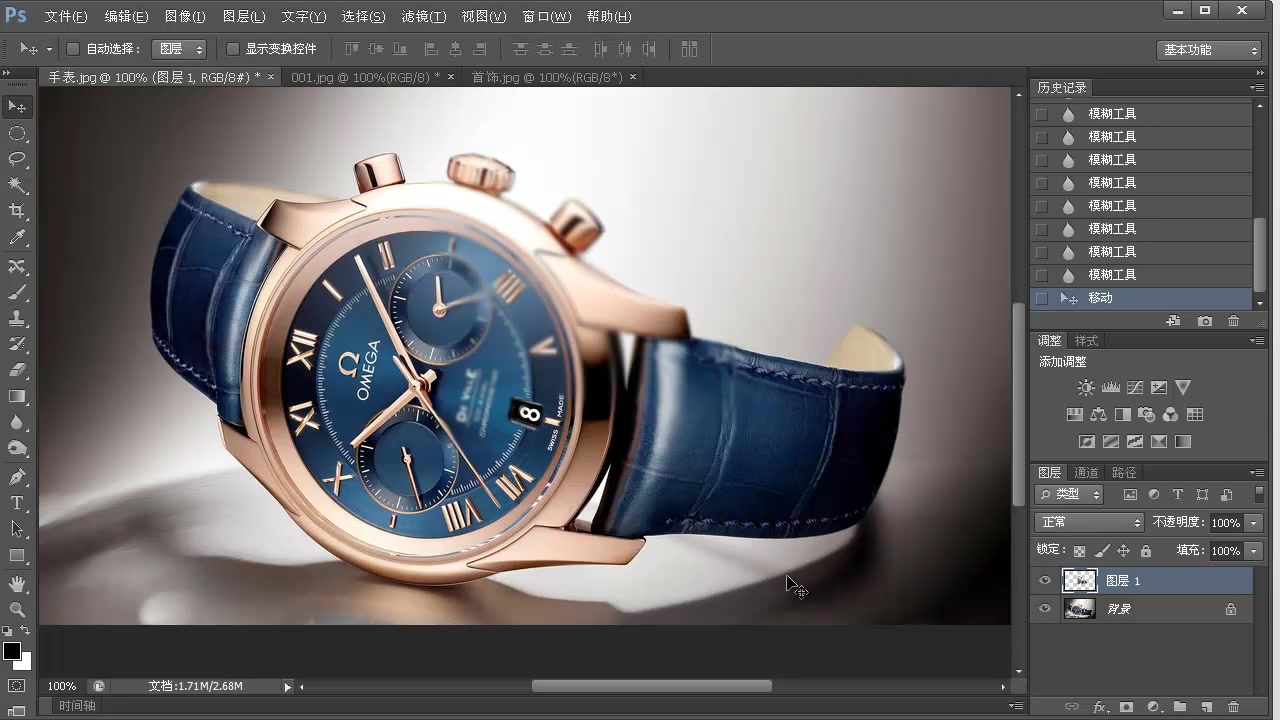1280x720 pixels.
Task: Select the Magic Wand tool
Action: (x=17, y=185)
